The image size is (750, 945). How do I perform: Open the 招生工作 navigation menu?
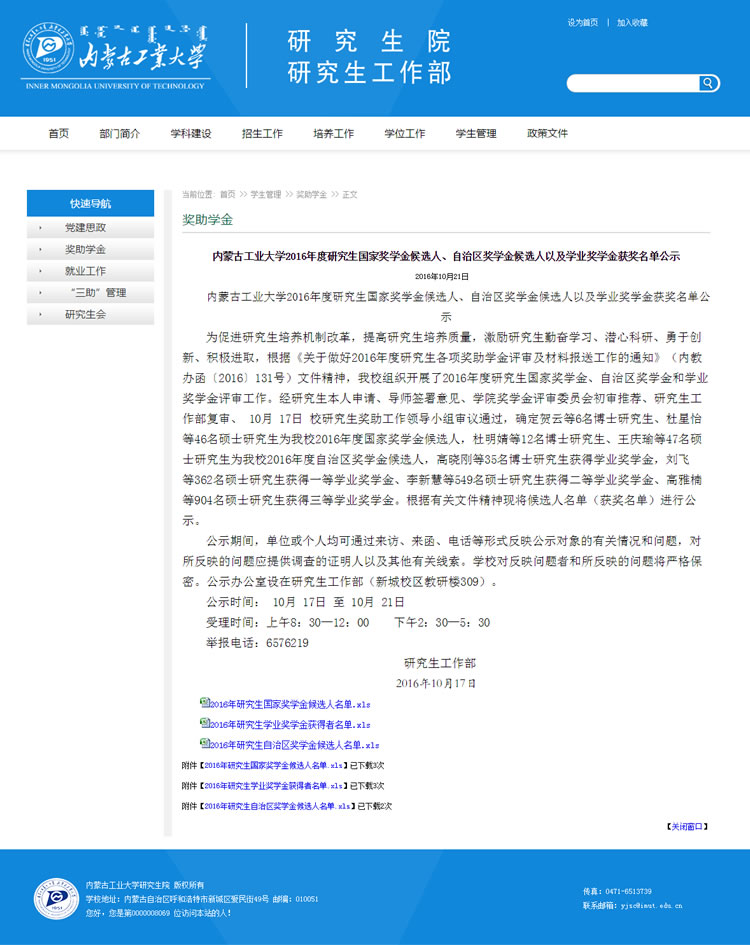click(262, 134)
